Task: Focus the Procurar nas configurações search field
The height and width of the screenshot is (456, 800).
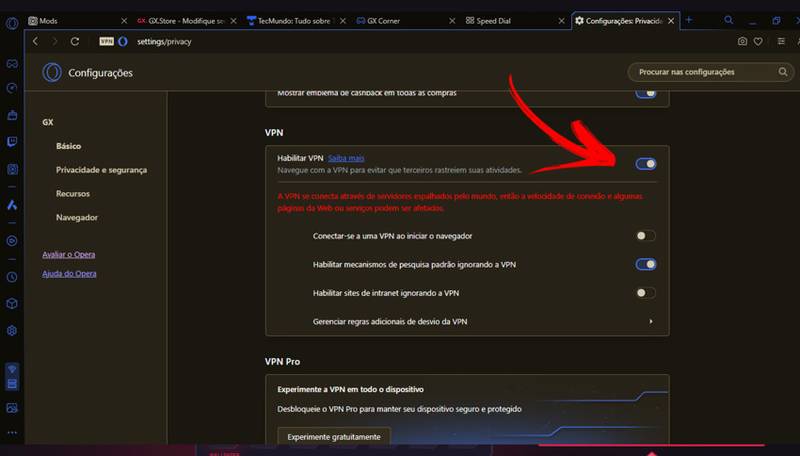Action: coord(711,72)
